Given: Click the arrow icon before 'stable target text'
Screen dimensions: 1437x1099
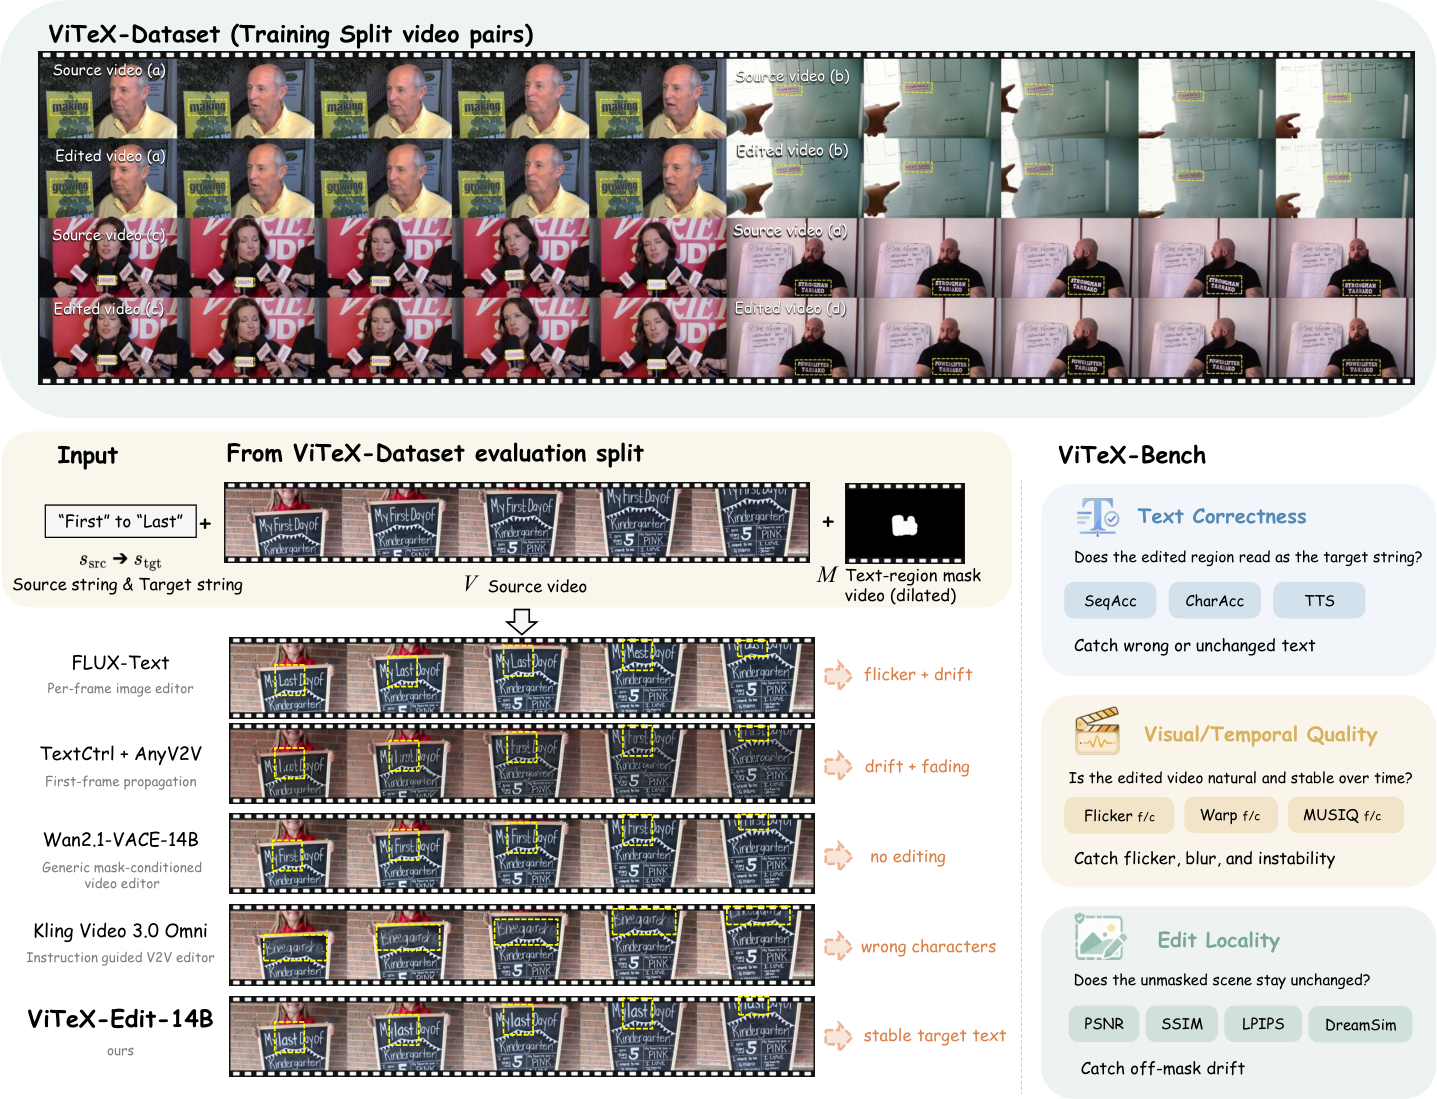Looking at the screenshot, I should coord(838,1036).
